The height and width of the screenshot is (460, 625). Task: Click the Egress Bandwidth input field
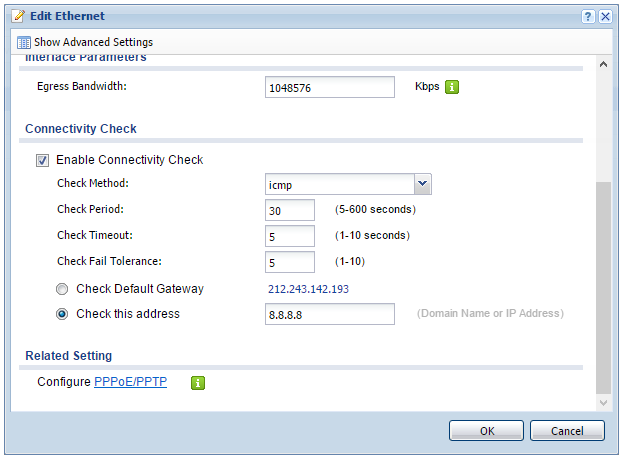click(x=331, y=88)
